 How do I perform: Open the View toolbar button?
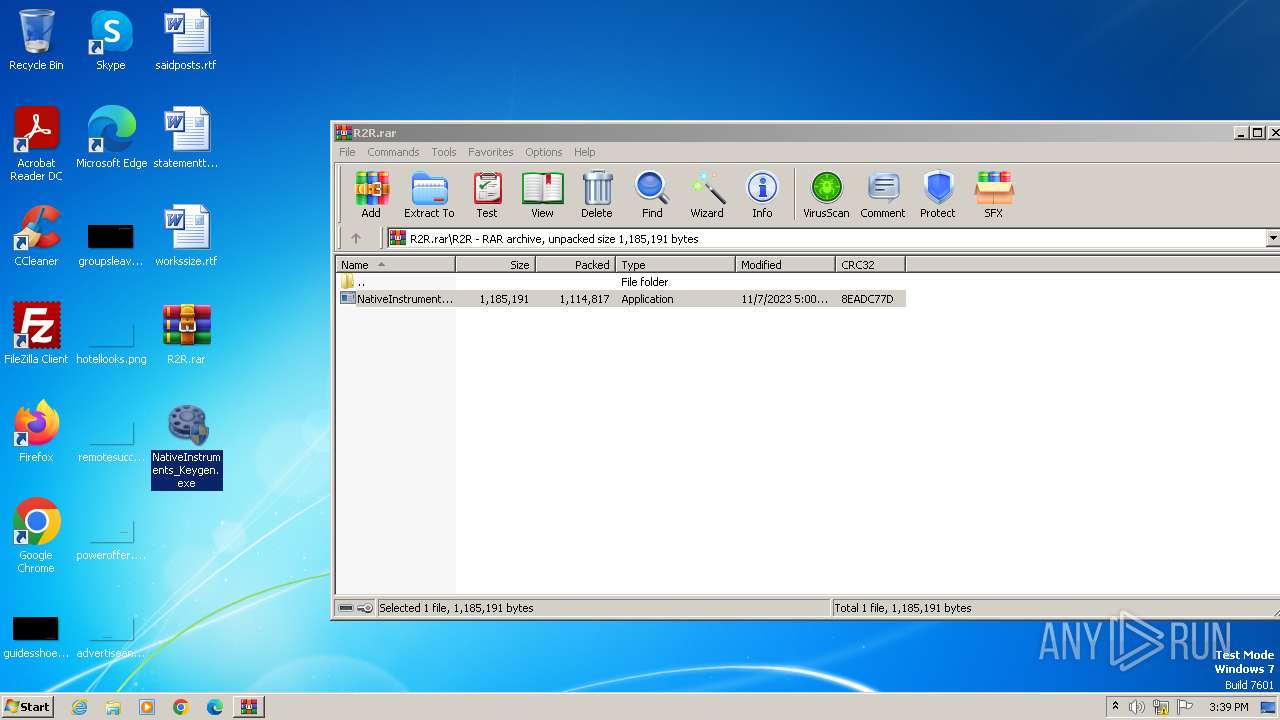(542, 194)
